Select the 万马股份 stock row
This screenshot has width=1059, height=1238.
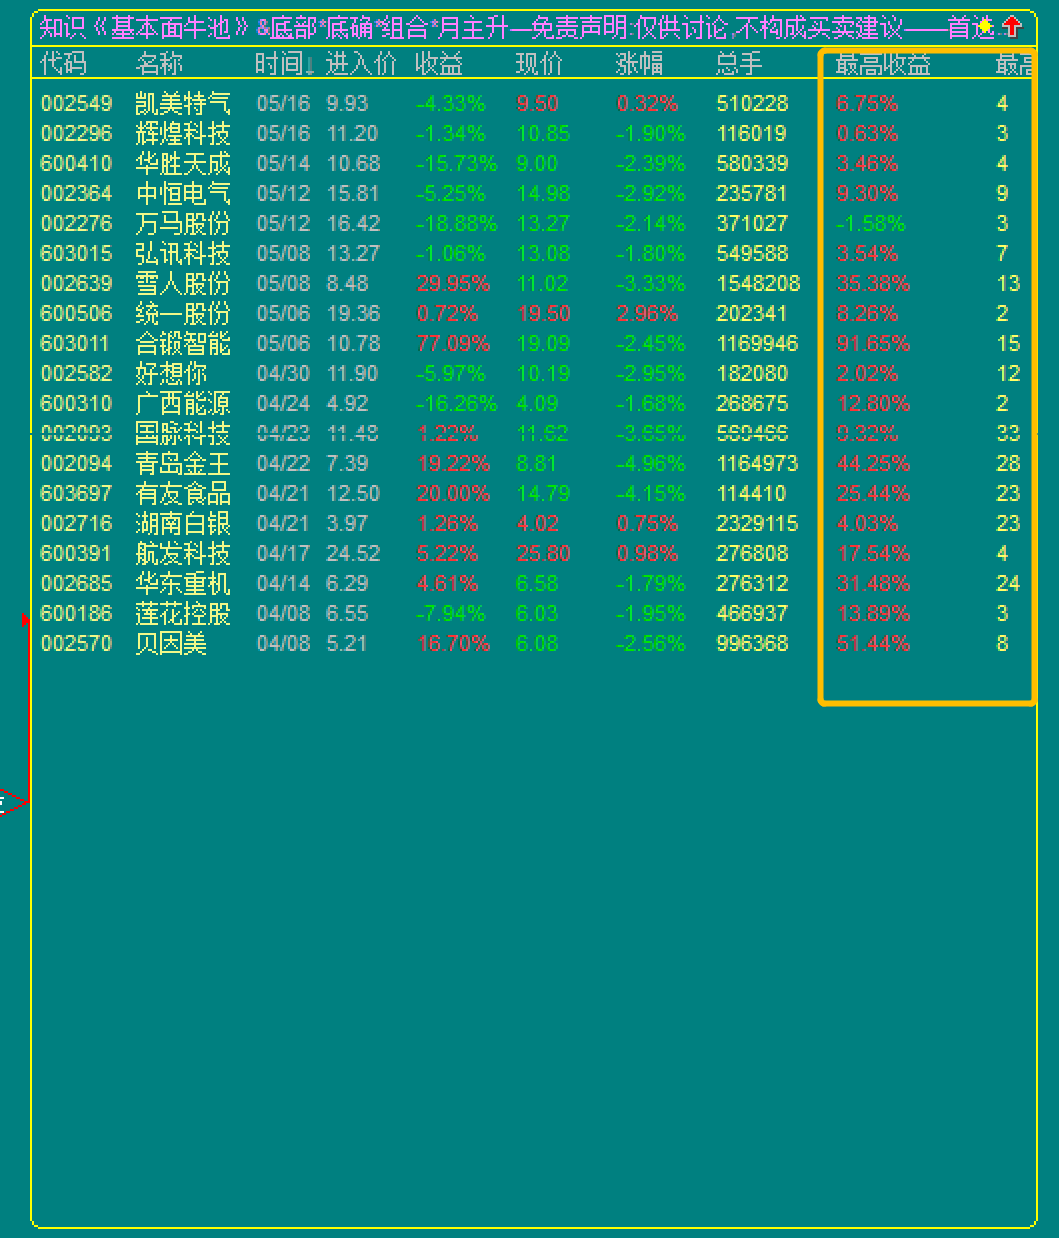click(532, 223)
